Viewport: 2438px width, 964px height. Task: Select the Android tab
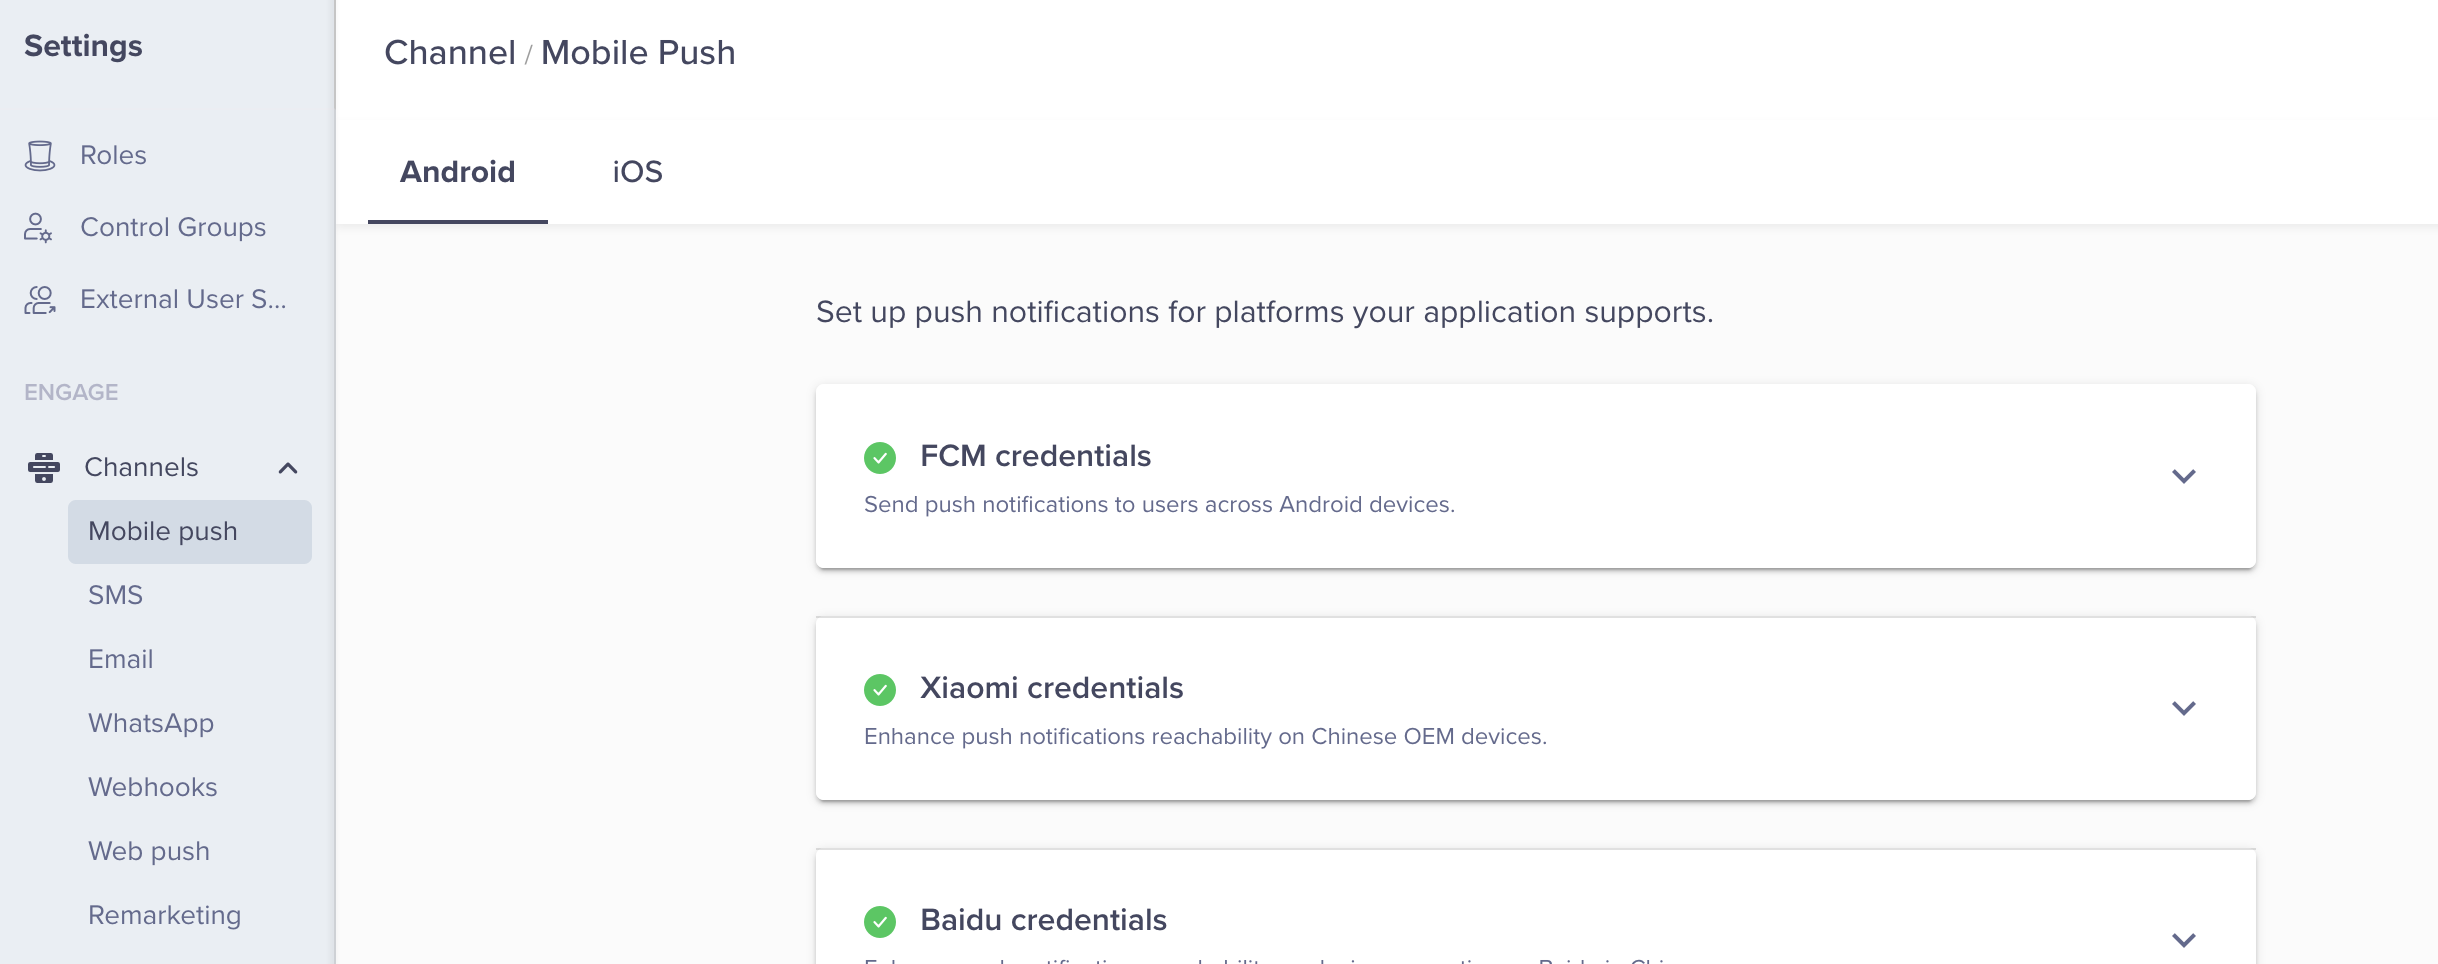pyautogui.click(x=457, y=171)
